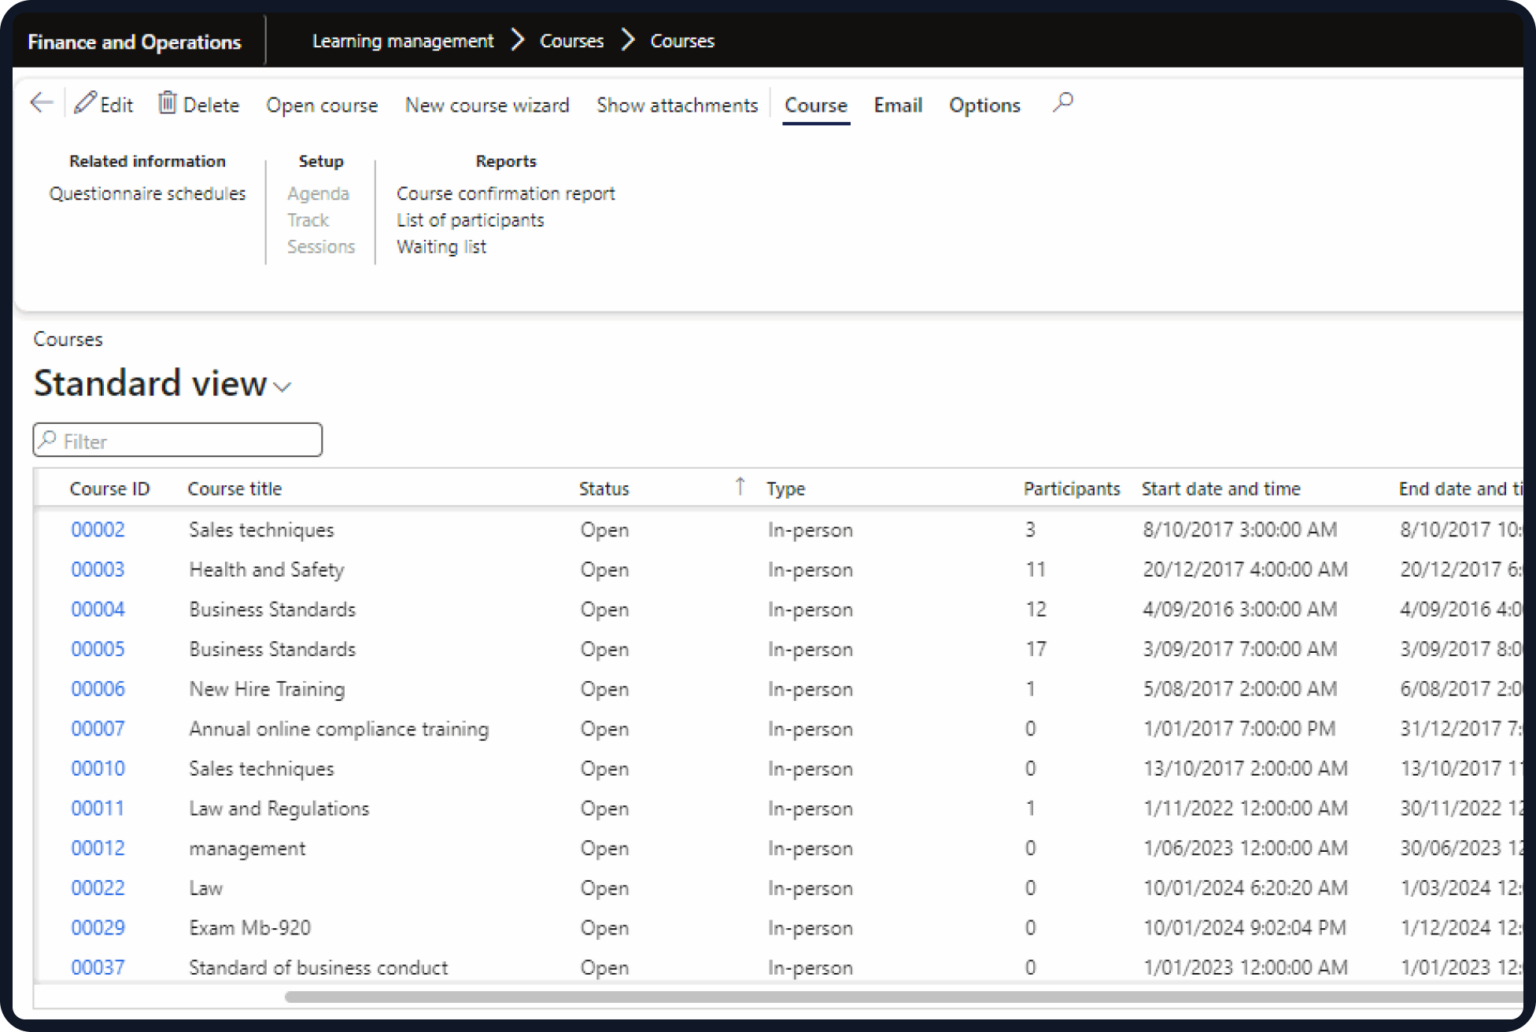Click the horizontal scrollbar below the grid
Screen dimensions: 1536x1032
[903, 997]
